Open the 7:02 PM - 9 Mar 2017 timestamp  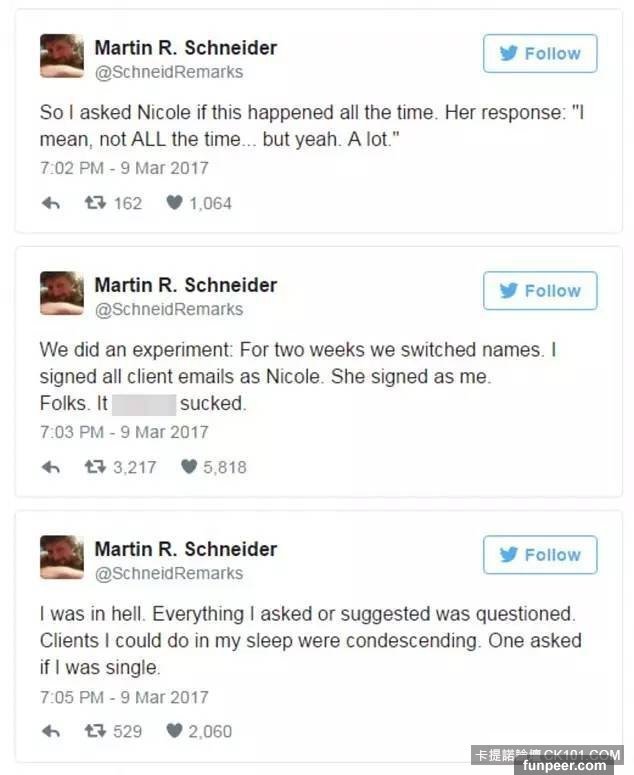124,168
